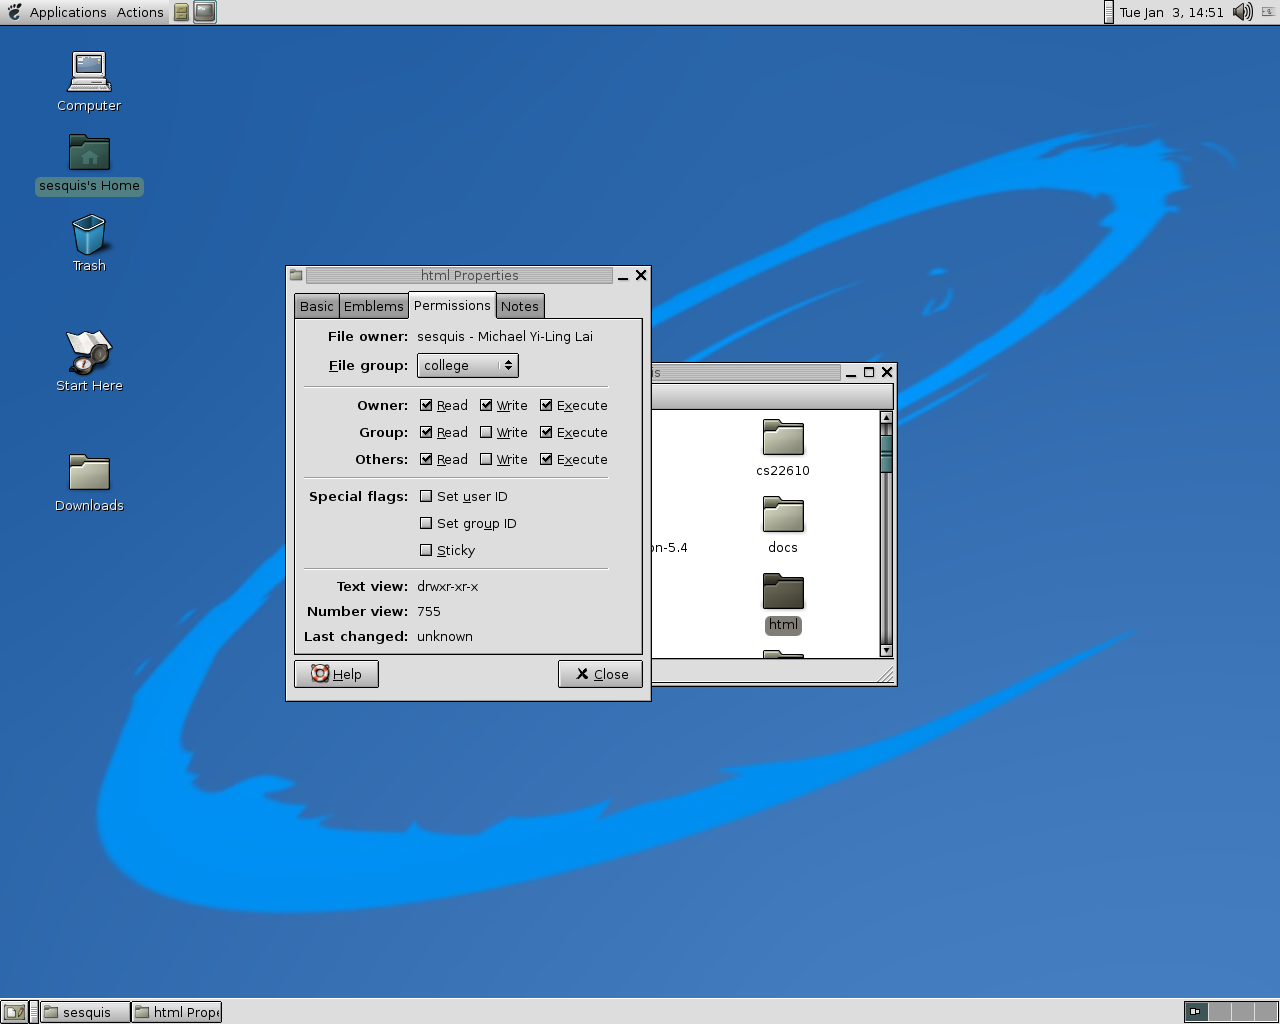
Task: Toggle the Set user ID checkbox
Action: [x=426, y=496]
